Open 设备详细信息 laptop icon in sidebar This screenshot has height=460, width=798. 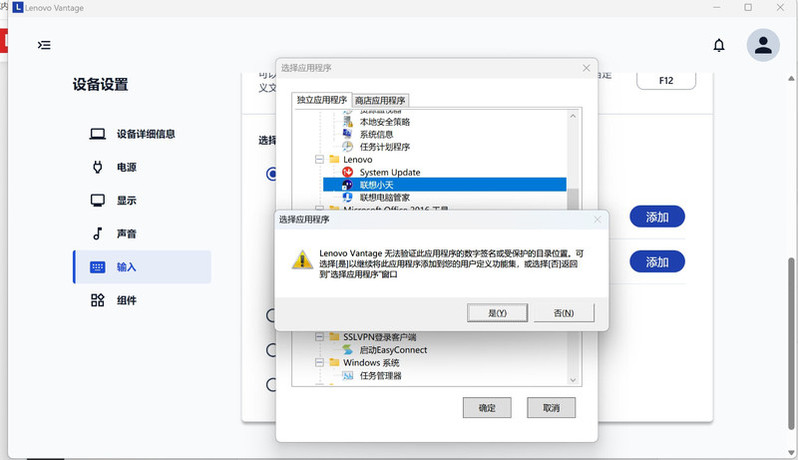[97, 134]
